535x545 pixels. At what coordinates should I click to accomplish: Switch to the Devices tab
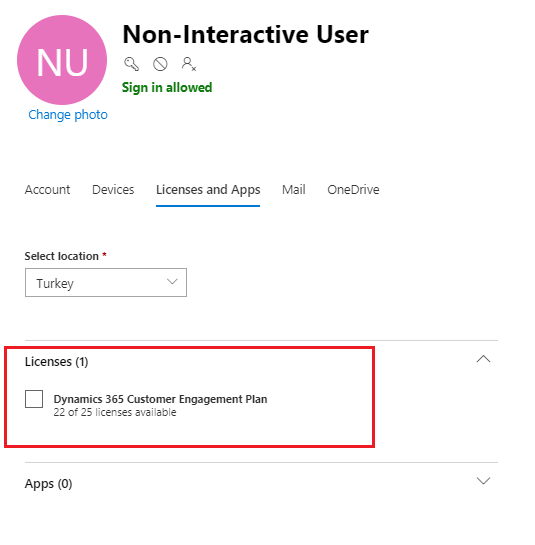coord(113,190)
